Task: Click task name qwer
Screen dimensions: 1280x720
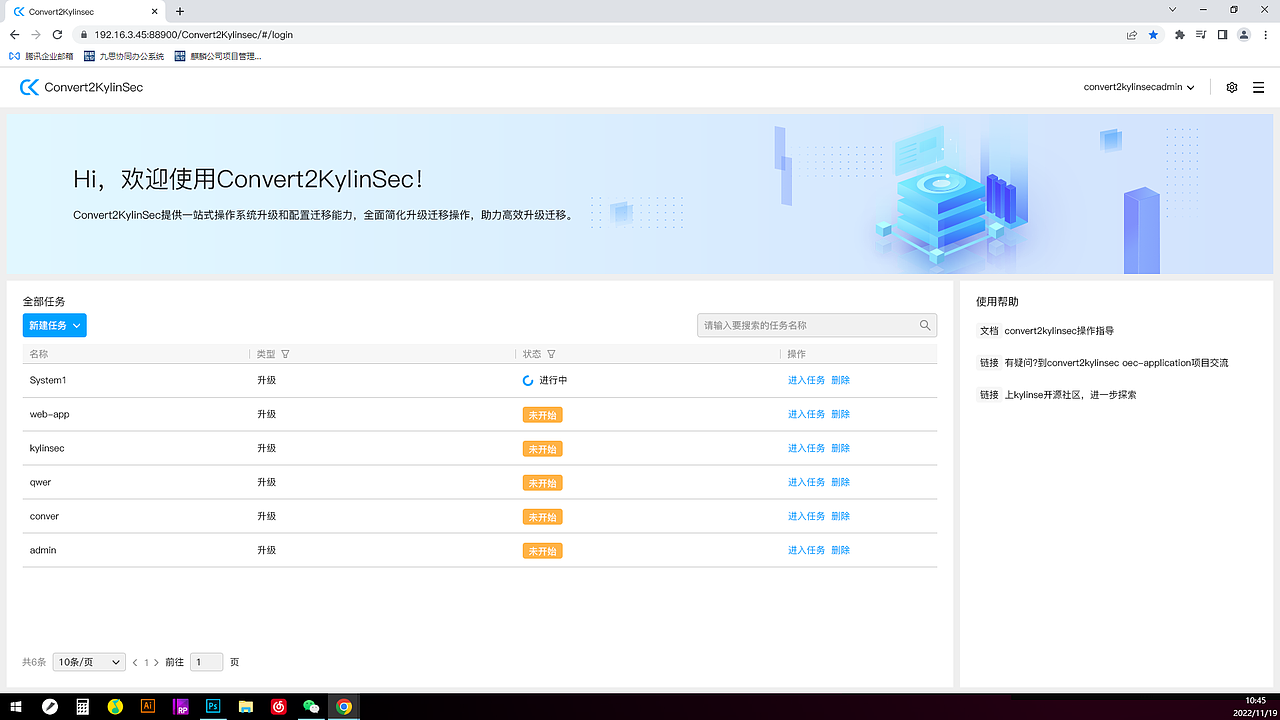Action: coord(40,482)
